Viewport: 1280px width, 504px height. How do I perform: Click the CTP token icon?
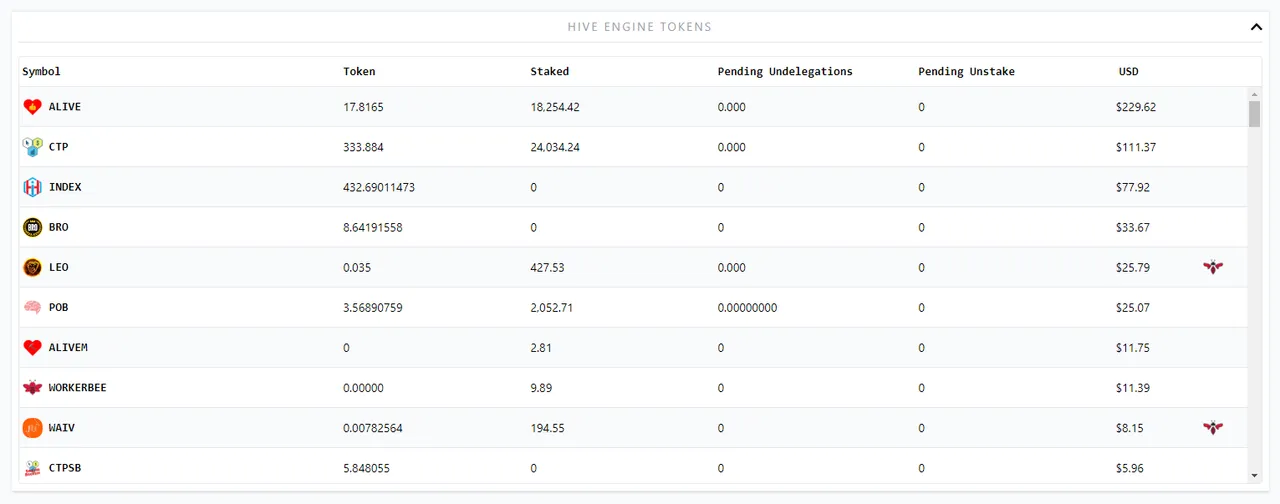tap(32, 147)
